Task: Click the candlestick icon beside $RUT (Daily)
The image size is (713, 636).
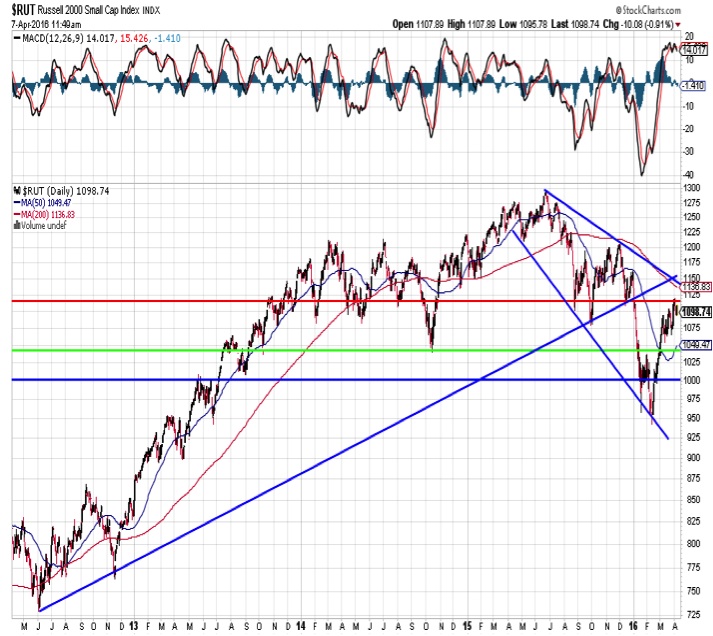Action: click(x=17, y=191)
